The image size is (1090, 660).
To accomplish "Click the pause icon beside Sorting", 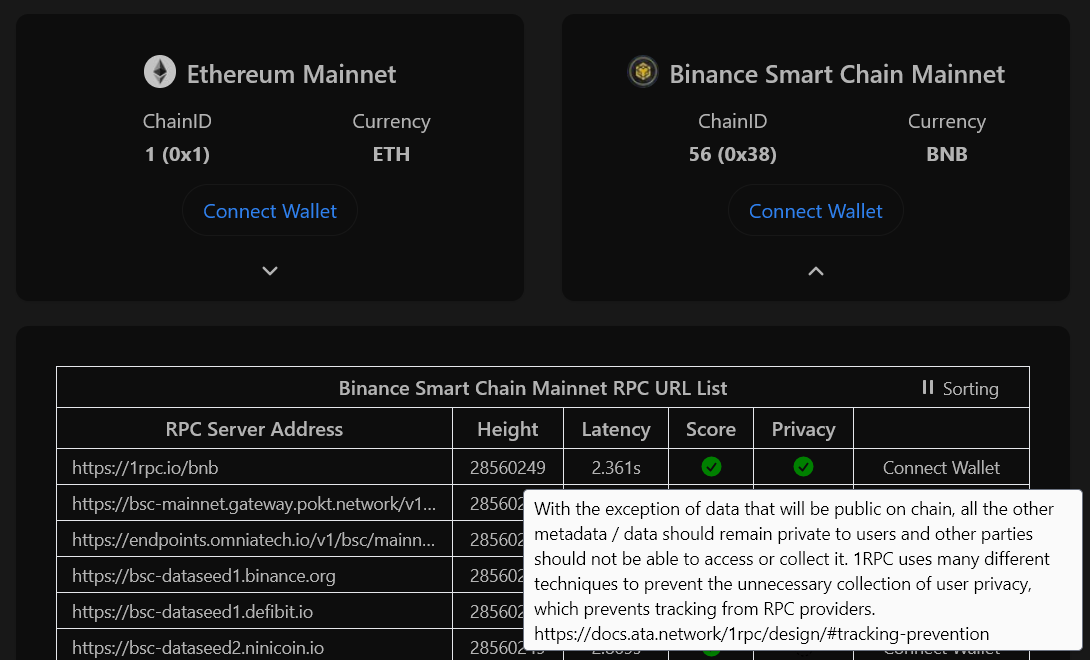I will click(x=928, y=387).
